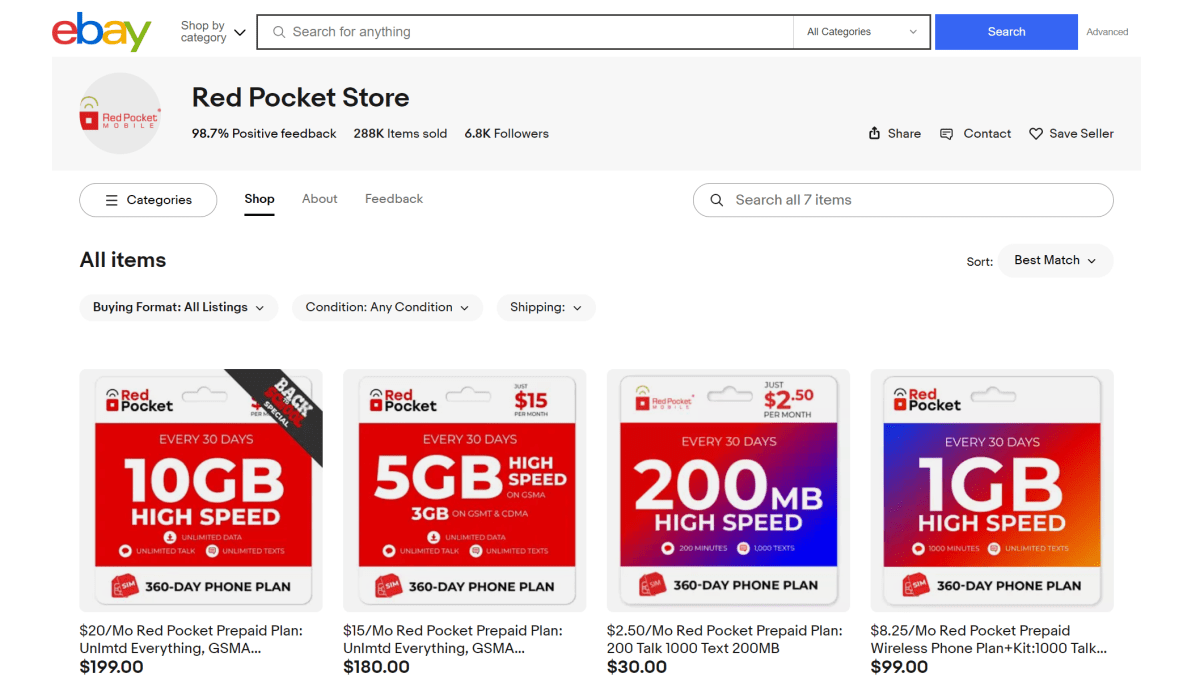
Task: Click the Share icon
Action: 875,133
